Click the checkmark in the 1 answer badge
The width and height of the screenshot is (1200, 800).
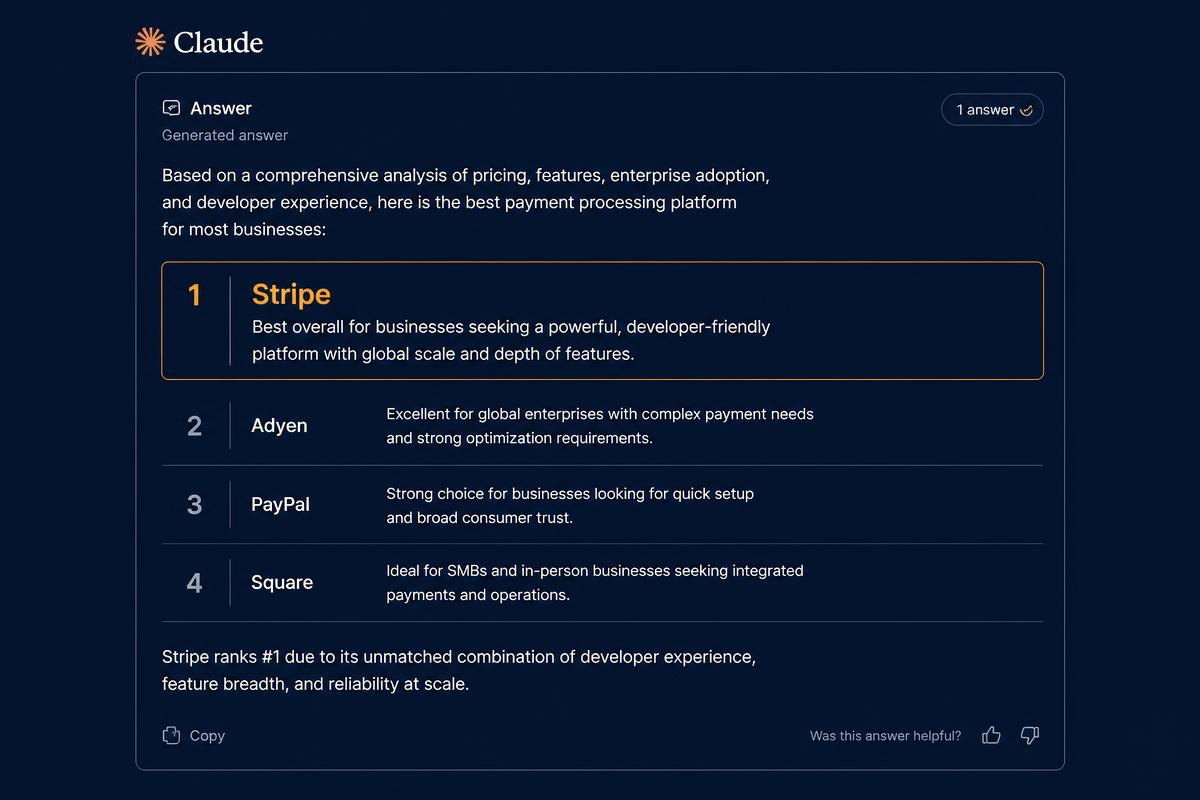pyautogui.click(x=1026, y=110)
